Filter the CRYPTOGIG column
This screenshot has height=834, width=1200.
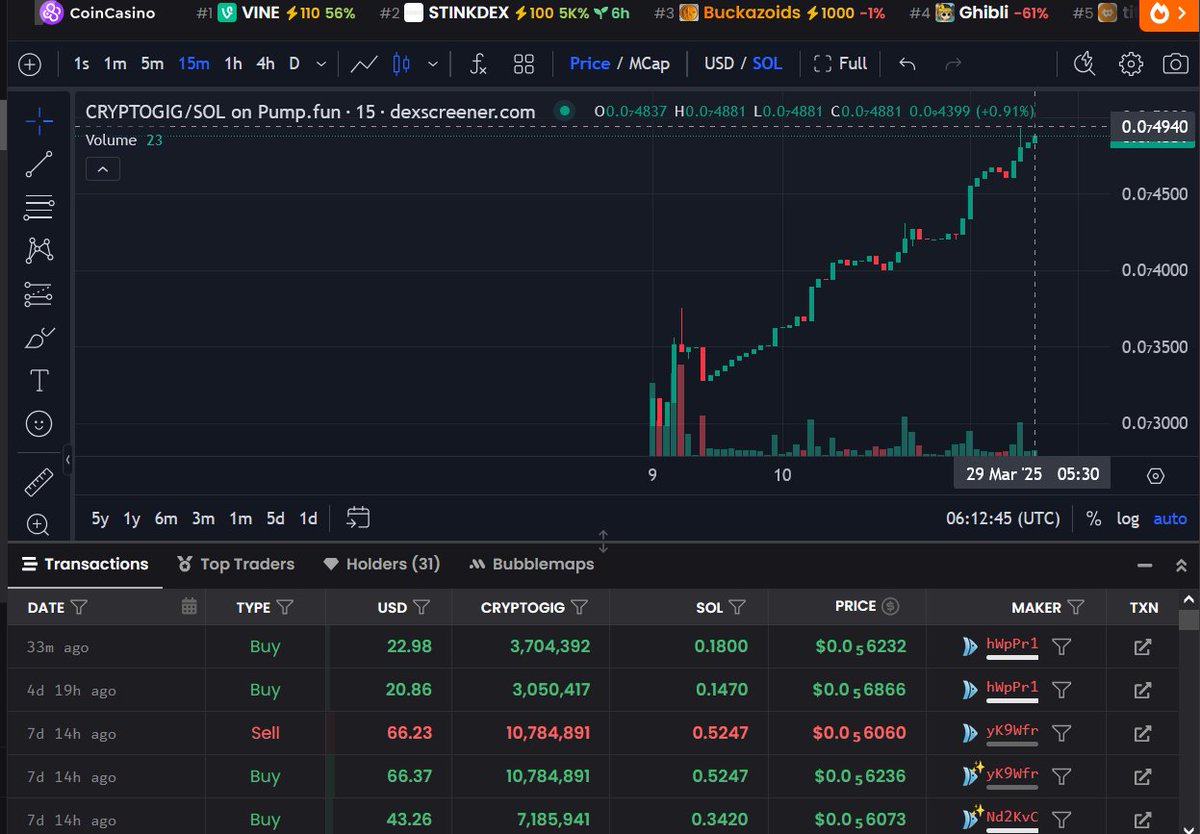tap(579, 607)
